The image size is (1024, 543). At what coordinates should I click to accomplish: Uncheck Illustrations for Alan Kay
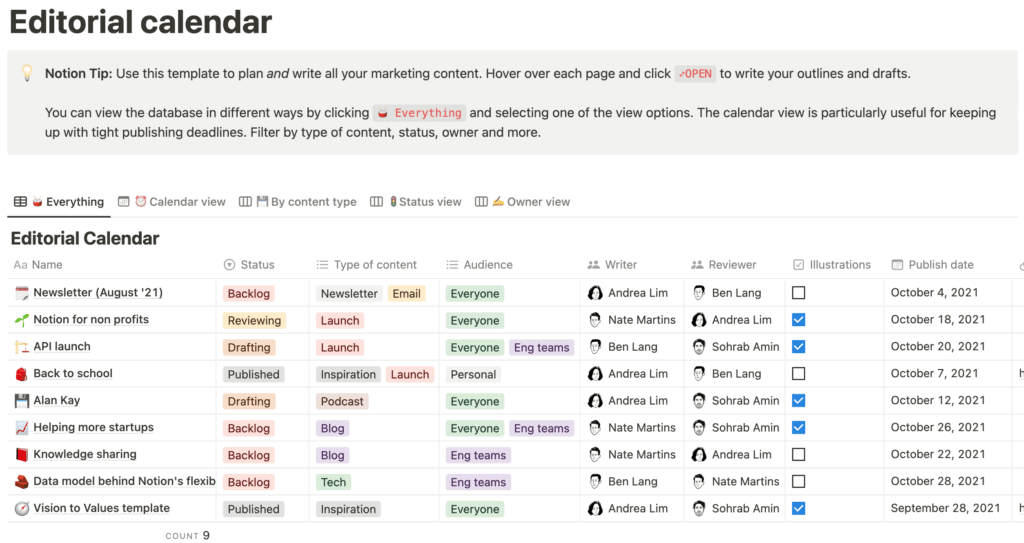click(798, 401)
